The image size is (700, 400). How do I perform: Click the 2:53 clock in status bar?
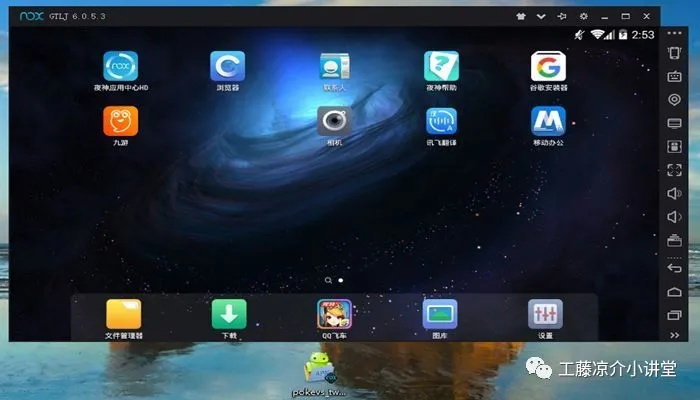[x=643, y=35]
